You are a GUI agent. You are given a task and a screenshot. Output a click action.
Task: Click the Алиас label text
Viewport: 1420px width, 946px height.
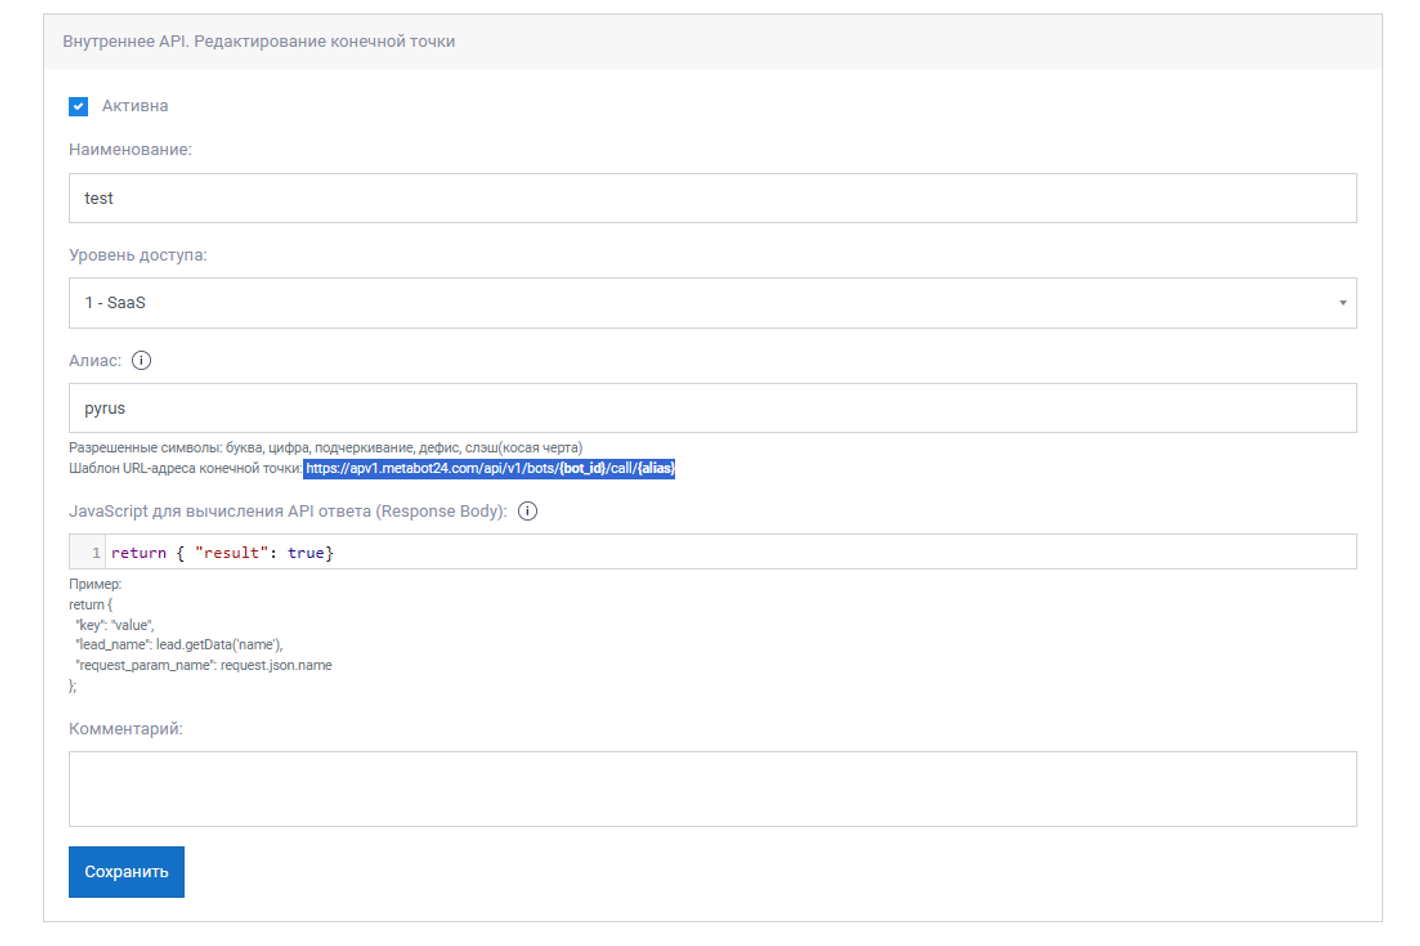(95, 360)
